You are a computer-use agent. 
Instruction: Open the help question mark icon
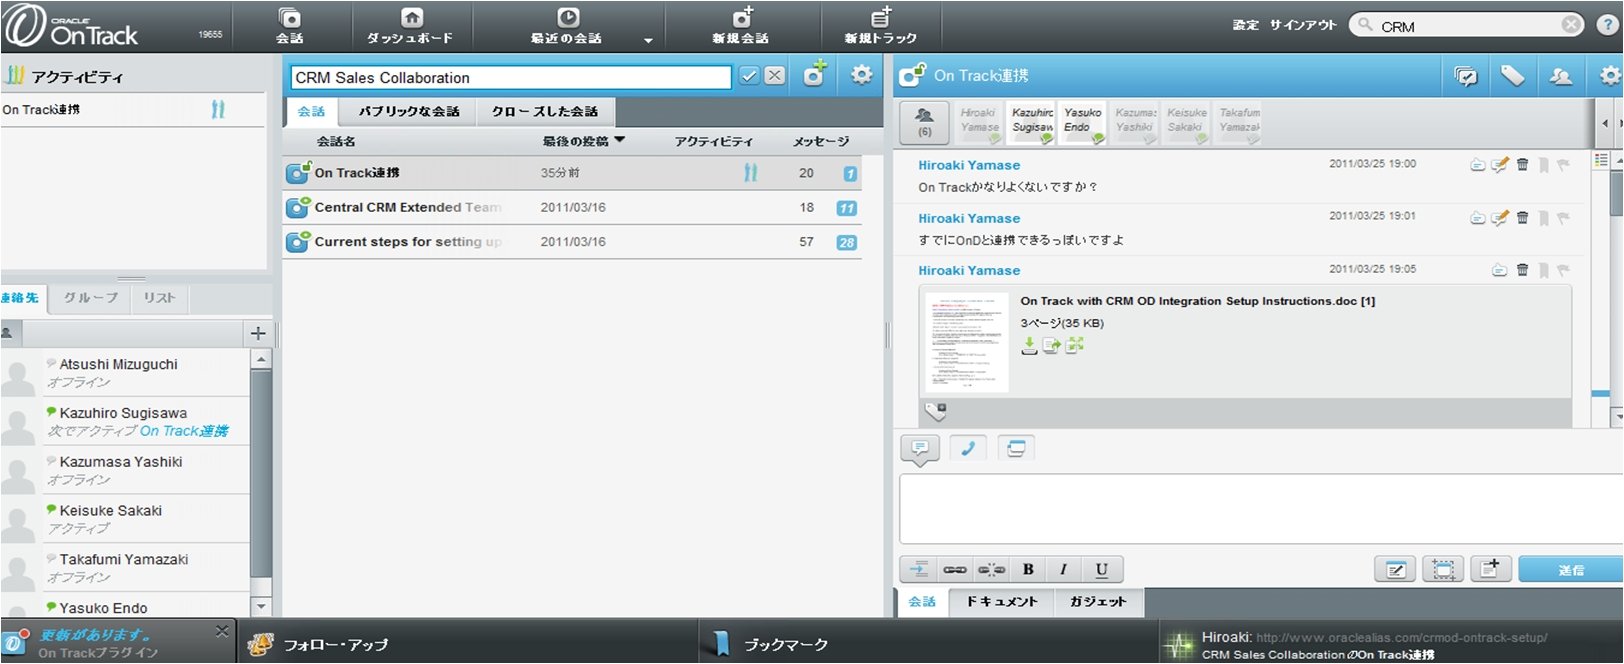[1607, 26]
